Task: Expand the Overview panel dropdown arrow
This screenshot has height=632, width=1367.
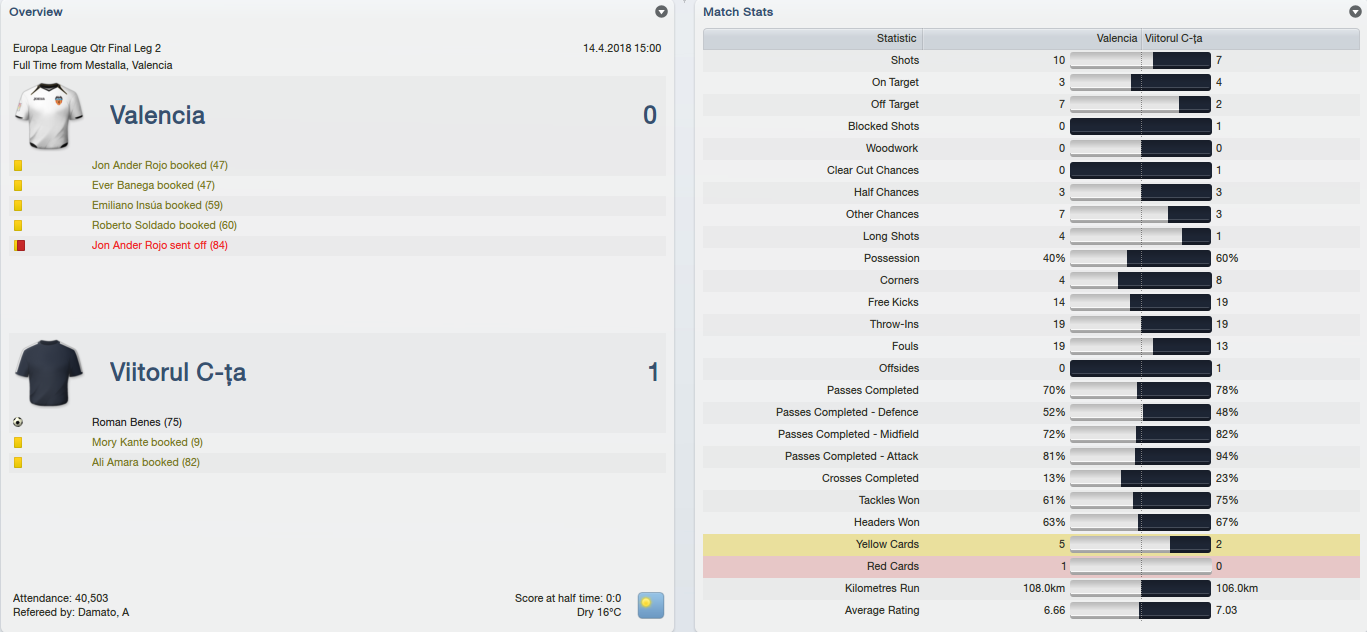Action: pos(661,12)
